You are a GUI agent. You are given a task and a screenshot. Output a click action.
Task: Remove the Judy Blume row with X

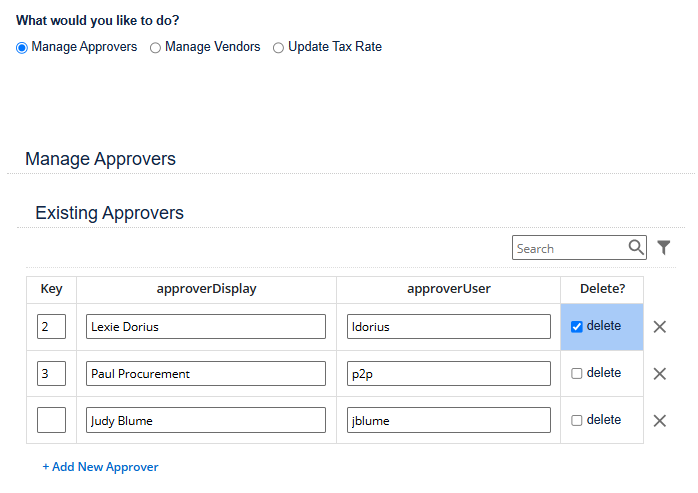(660, 421)
